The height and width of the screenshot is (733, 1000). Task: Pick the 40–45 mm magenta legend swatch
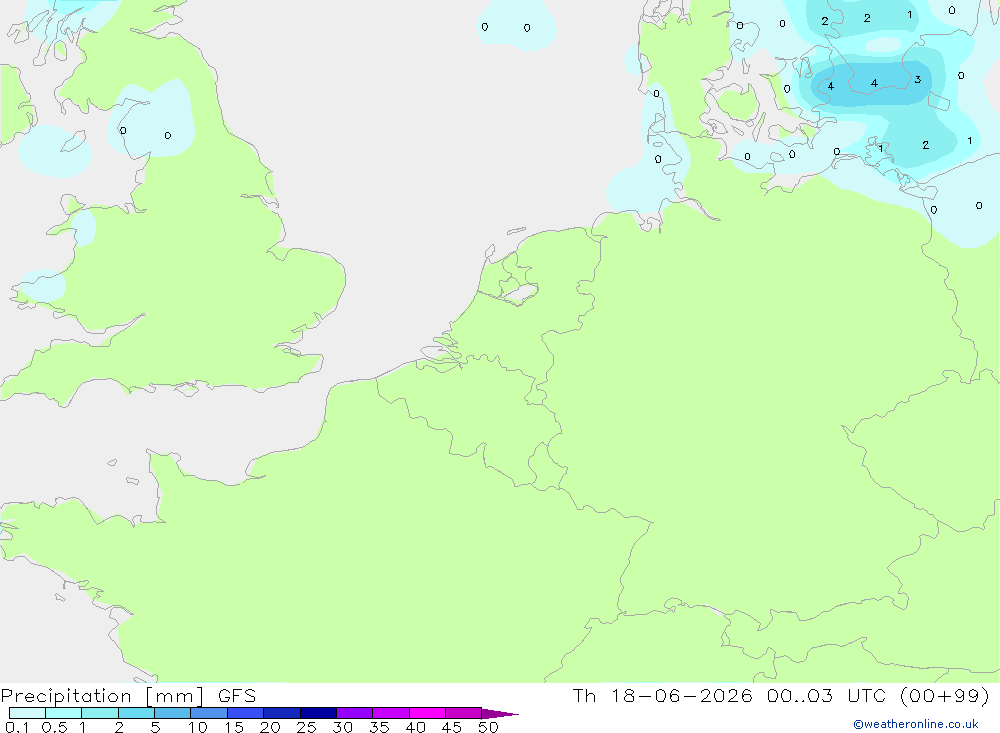(427, 713)
